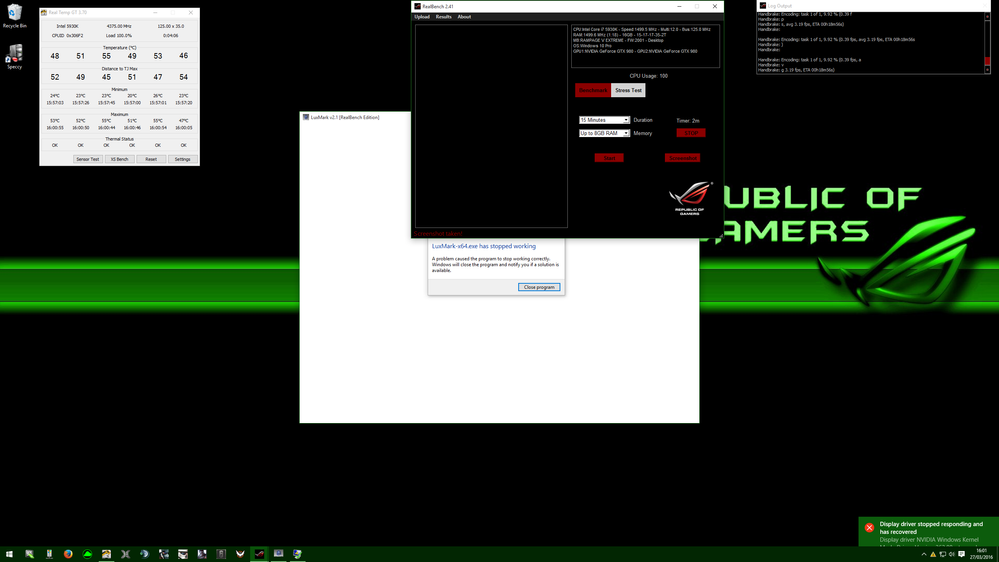The image size is (999, 562).
Task: Click the Windows Start button
Action: click(9, 554)
